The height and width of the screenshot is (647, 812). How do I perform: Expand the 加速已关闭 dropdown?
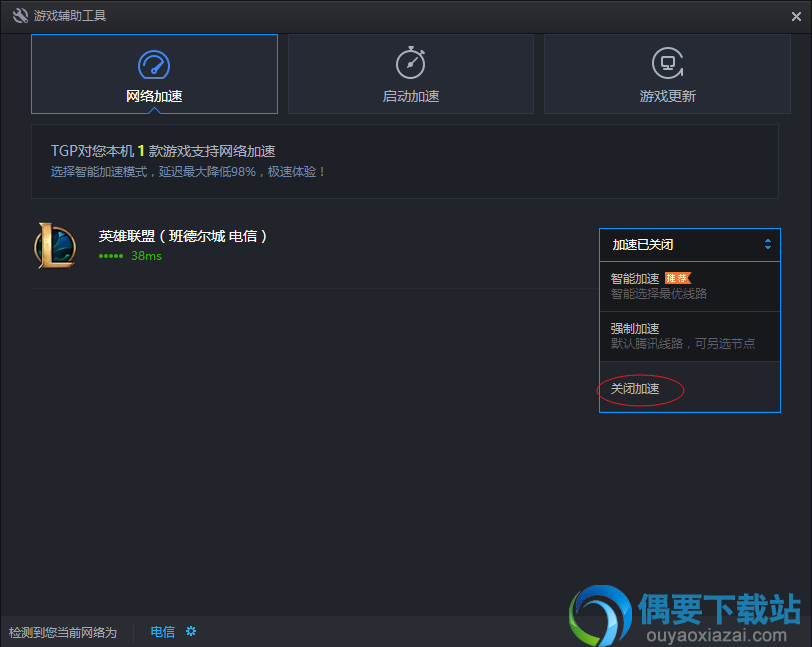pos(690,245)
